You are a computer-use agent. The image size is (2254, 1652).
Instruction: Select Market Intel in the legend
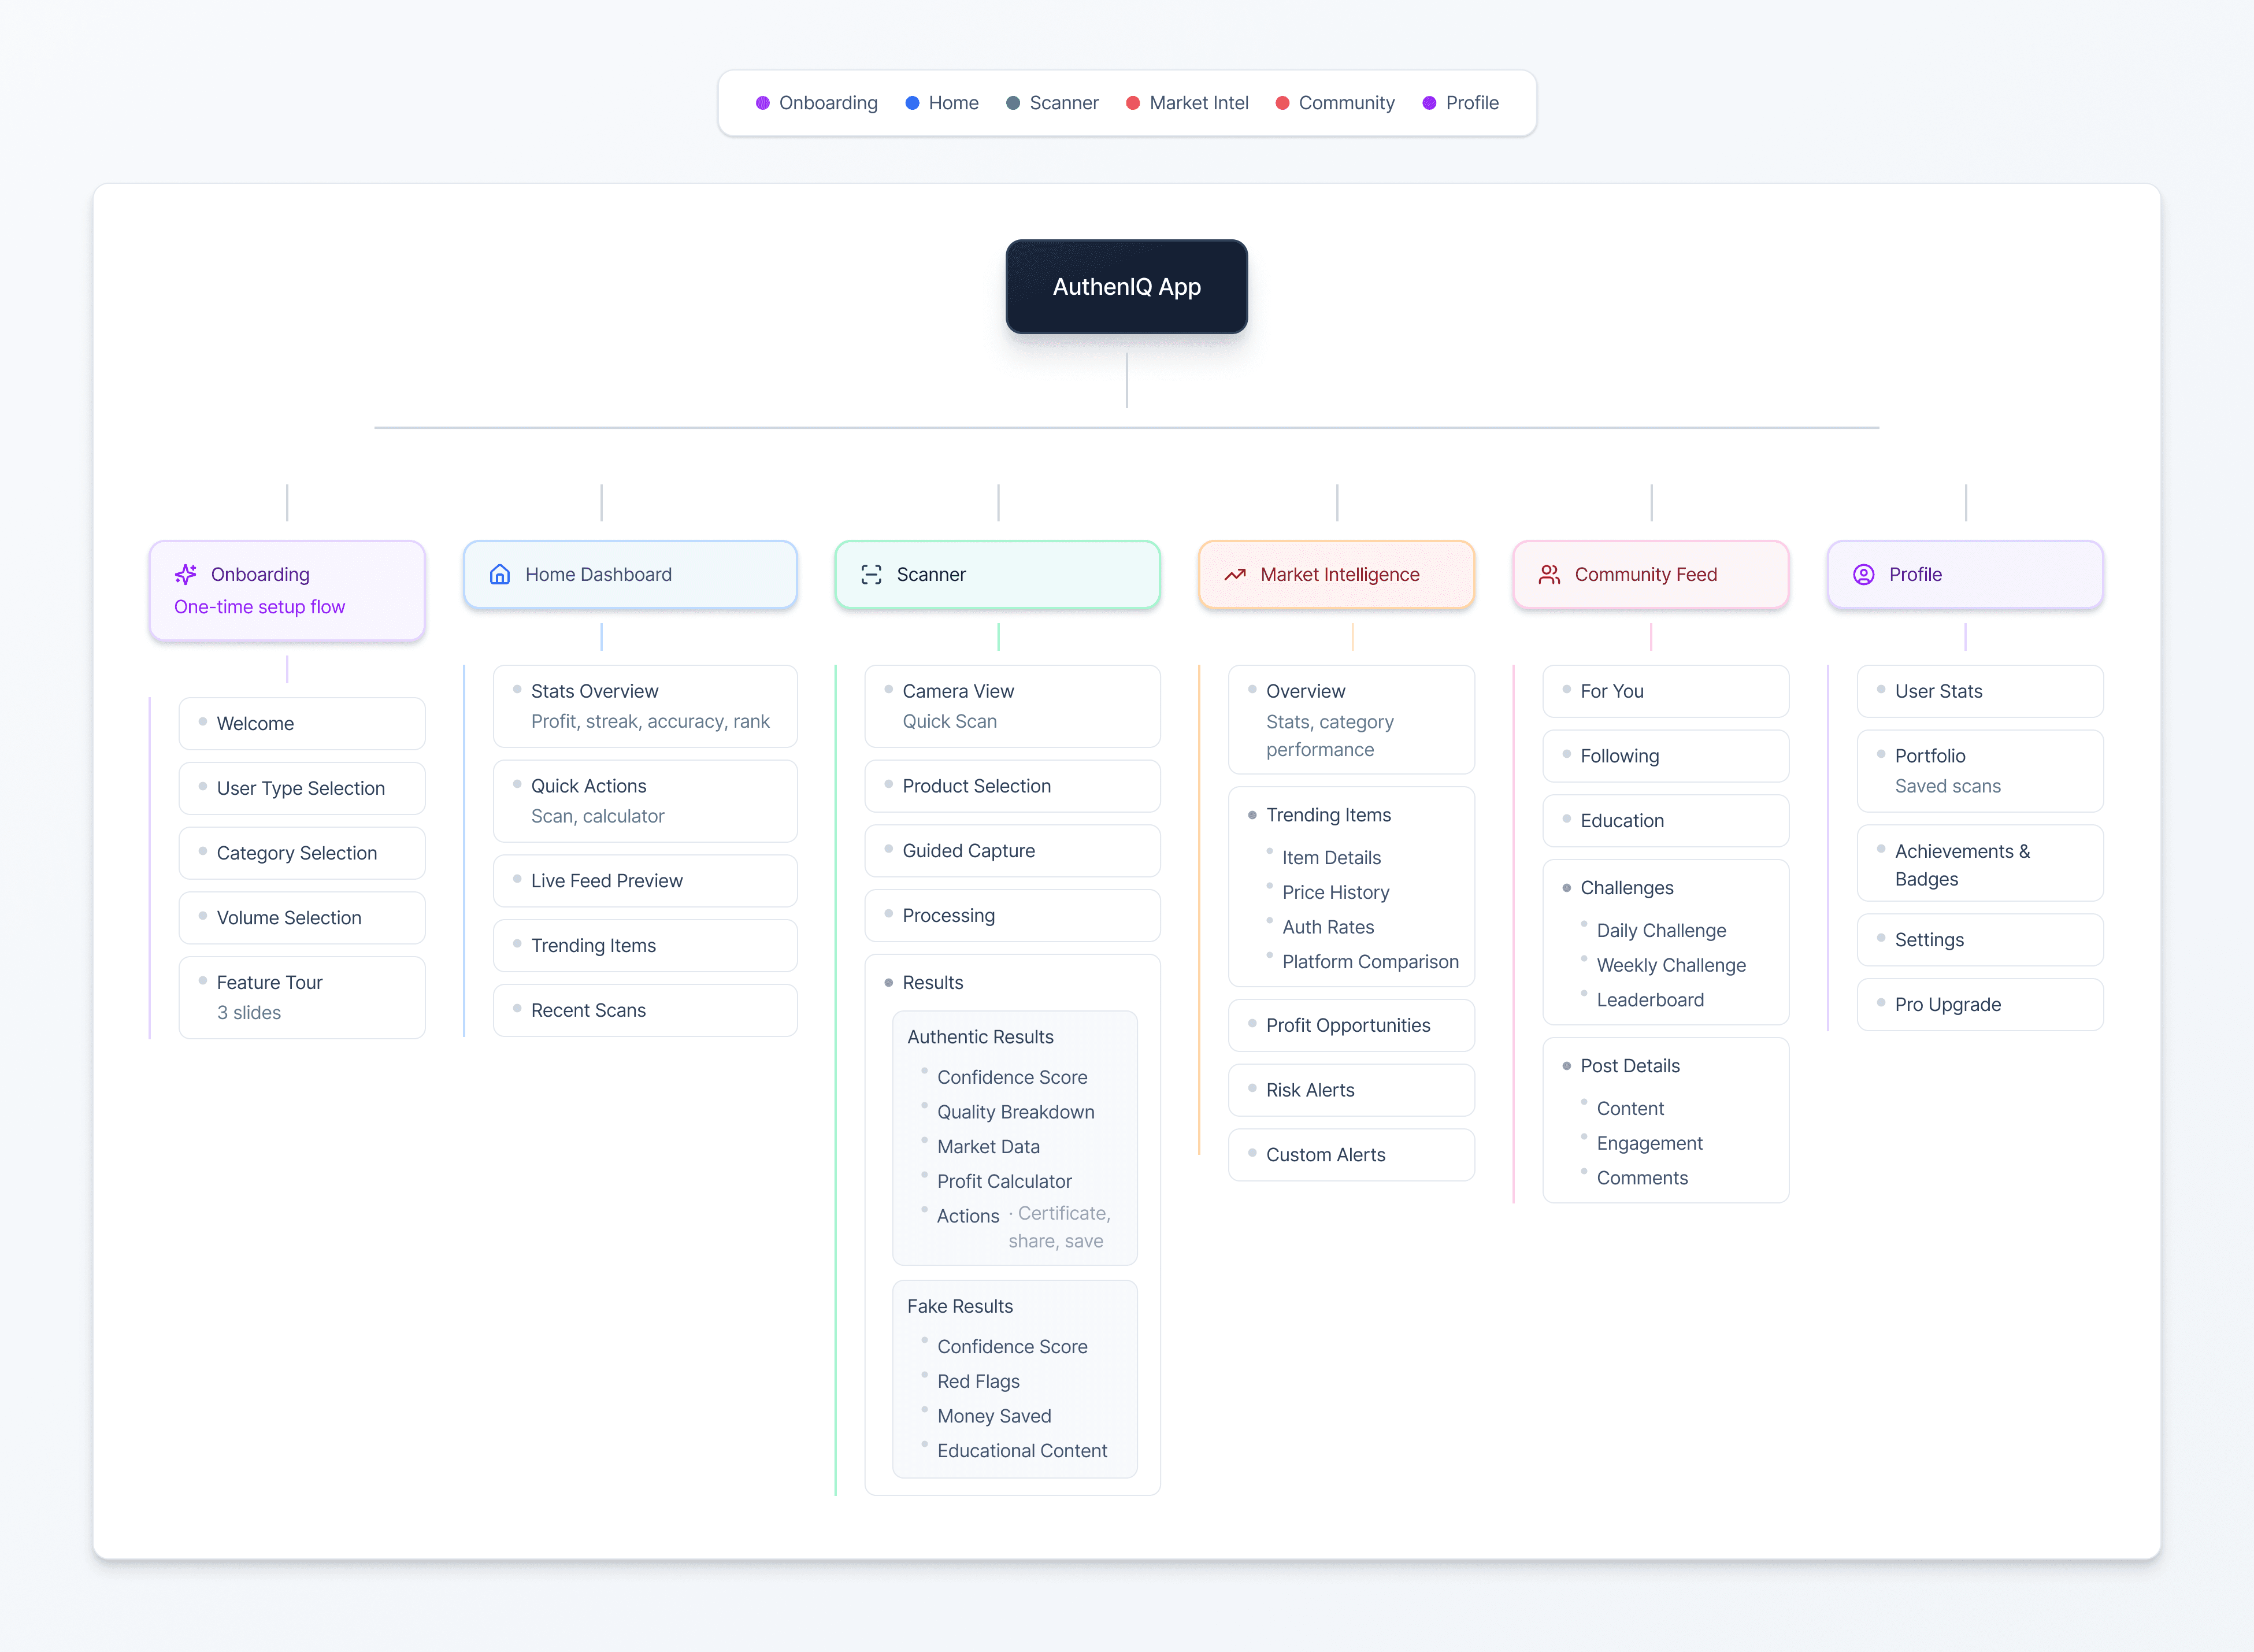click(1198, 103)
